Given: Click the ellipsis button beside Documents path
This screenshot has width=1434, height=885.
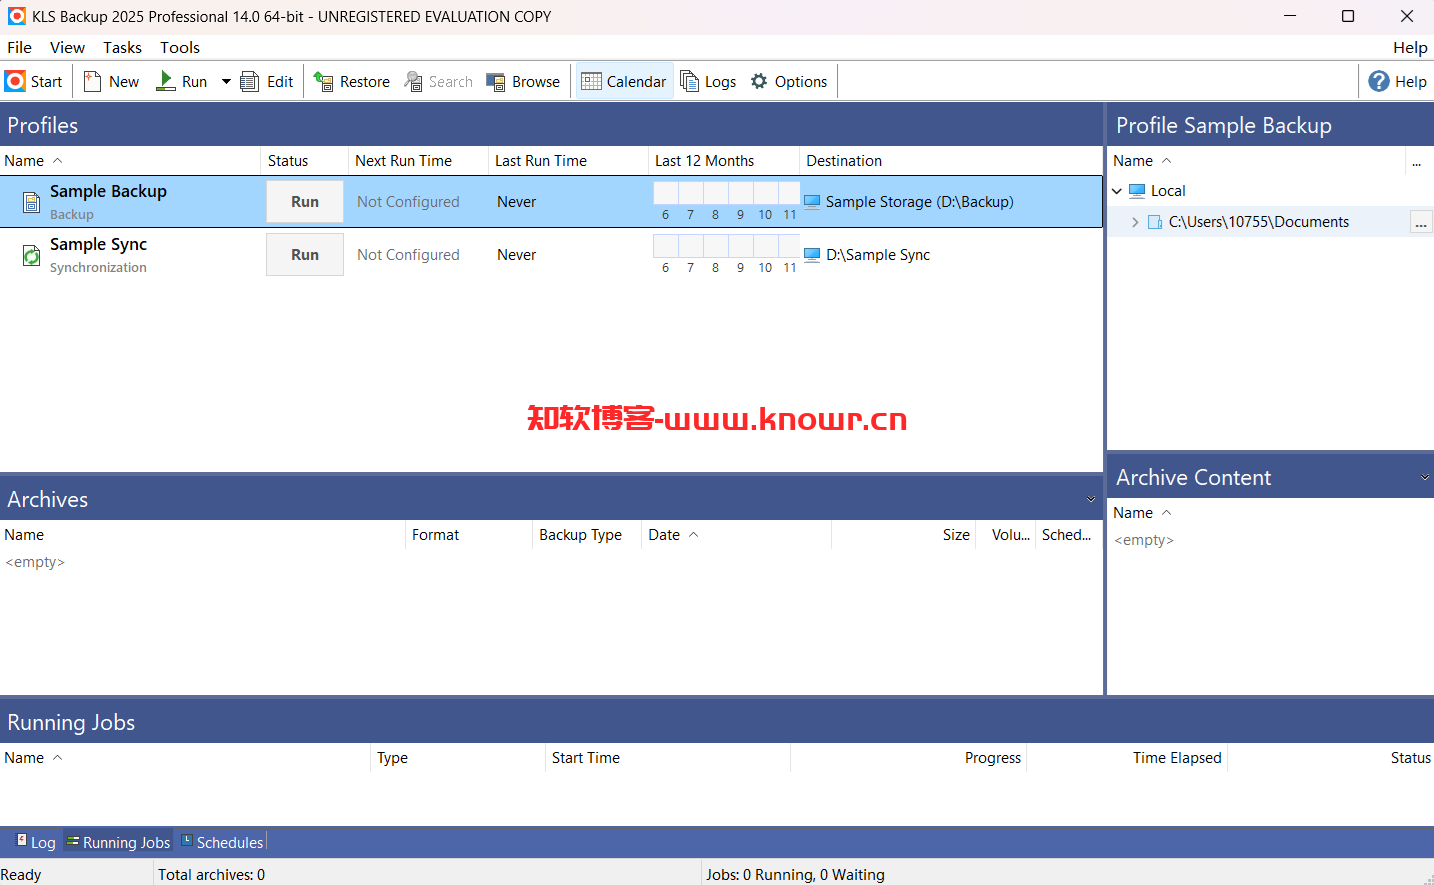Looking at the screenshot, I should pos(1421,222).
